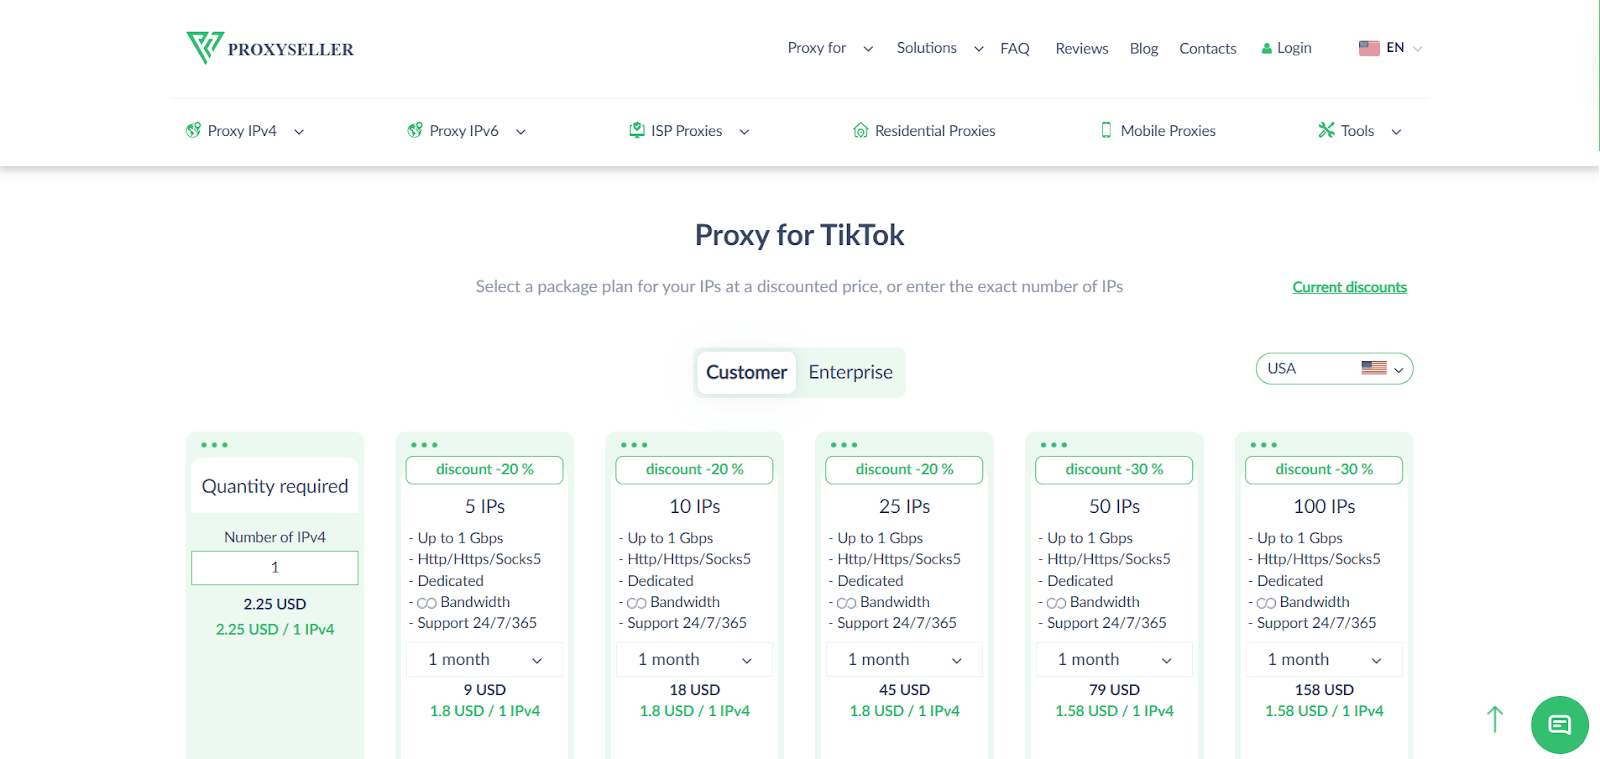1600x759 pixels.
Task: Click the Current discounts link
Action: (1350, 287)
